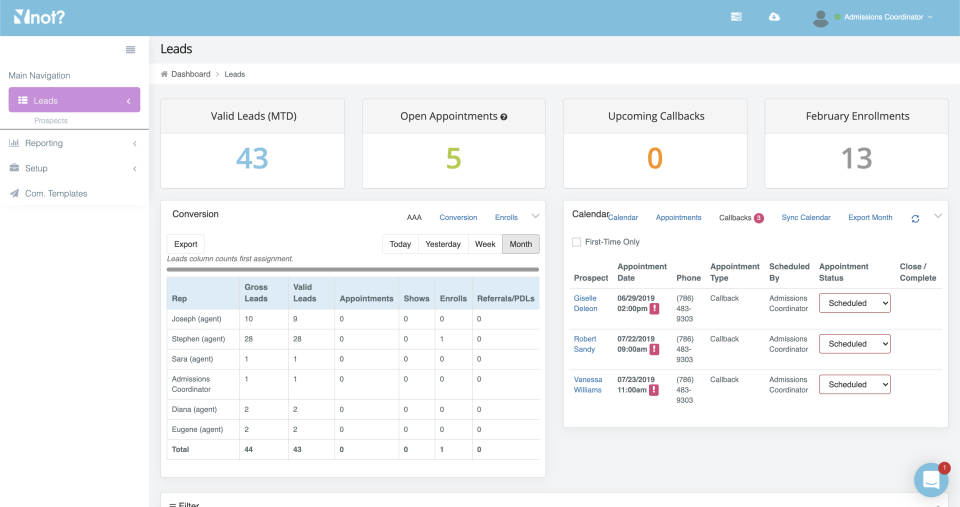Click the home icon beside Dashboard breadcrumb
The height and width of the screenshot is (507, 960).
pyautogui.click(x=164, y=74)
